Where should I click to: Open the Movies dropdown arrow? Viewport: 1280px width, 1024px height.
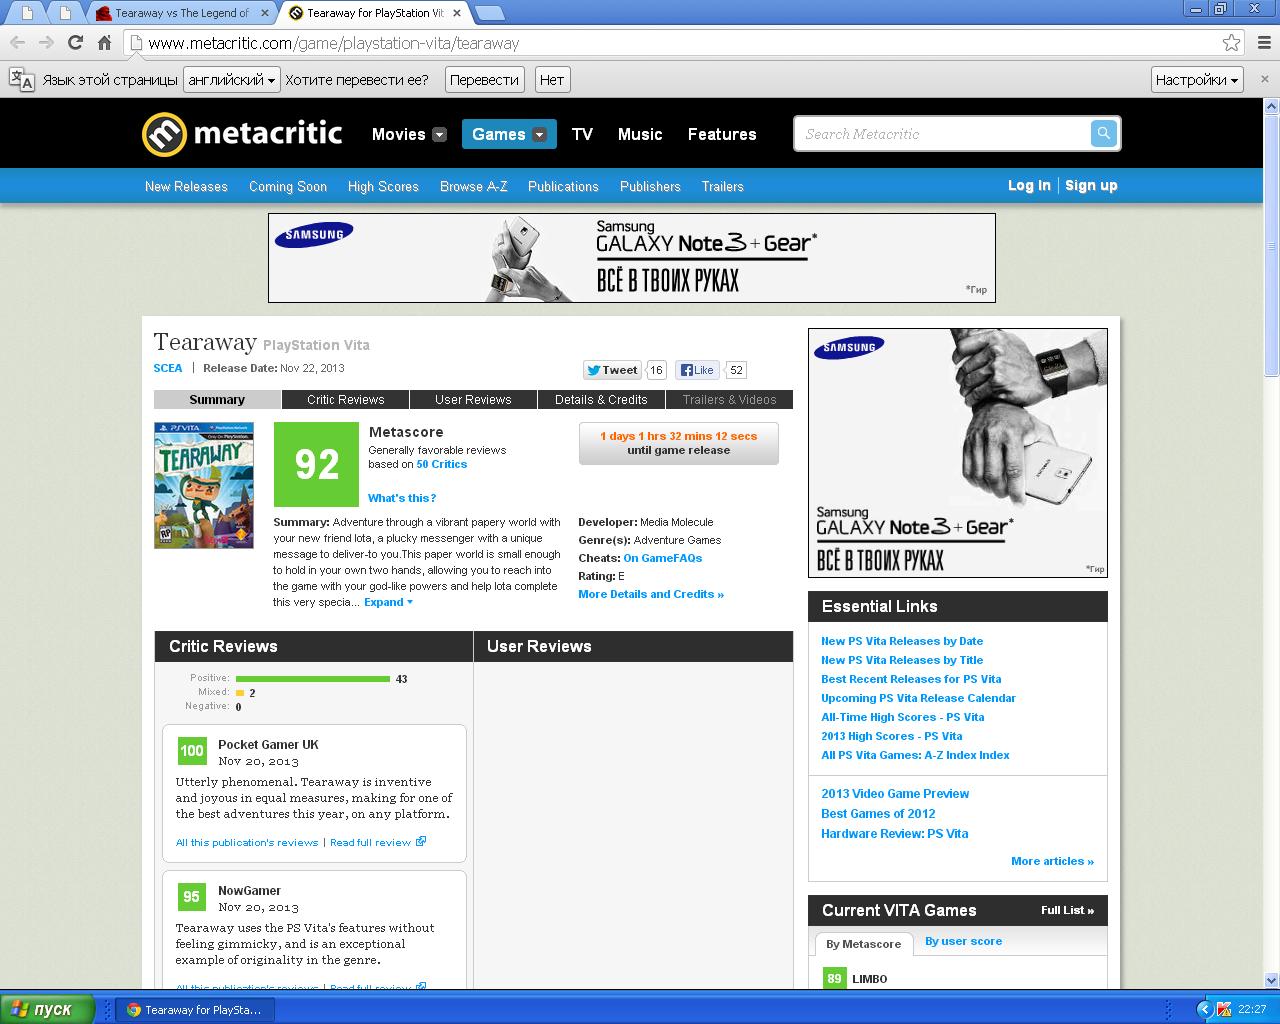pyautogui.click(x=439, y=135)
